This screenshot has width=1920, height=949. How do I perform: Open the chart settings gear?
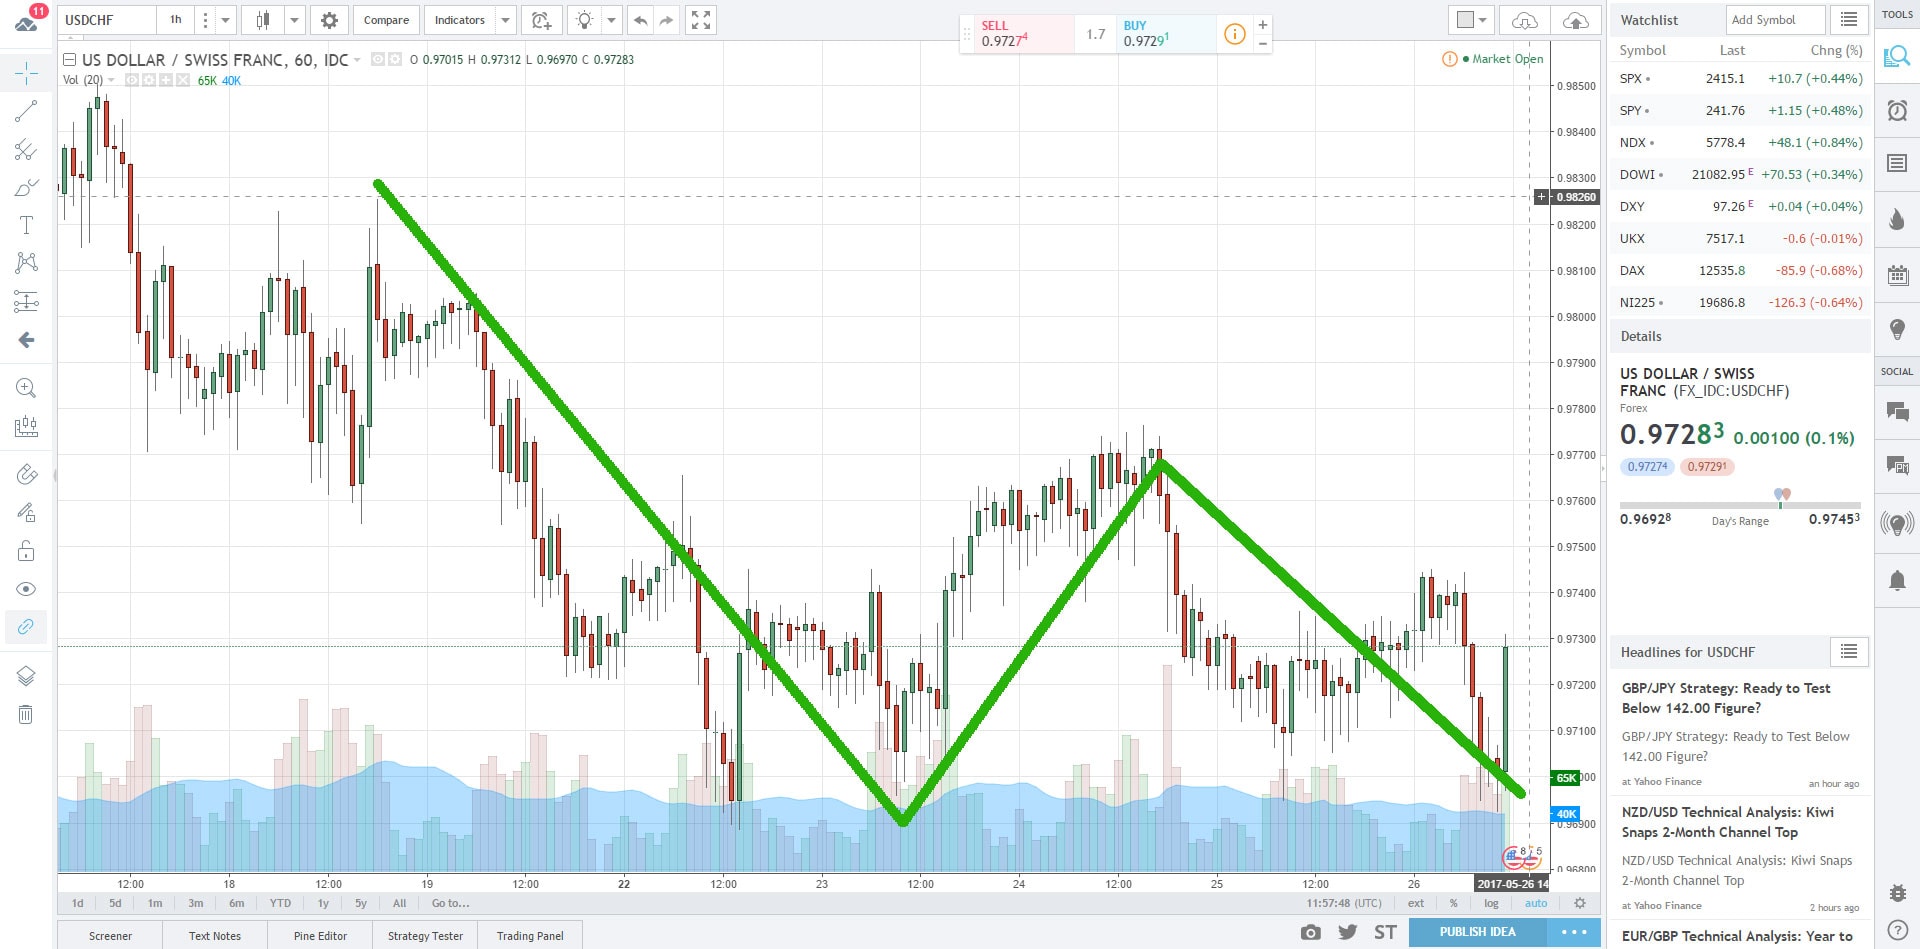click(x=329, y=20)
